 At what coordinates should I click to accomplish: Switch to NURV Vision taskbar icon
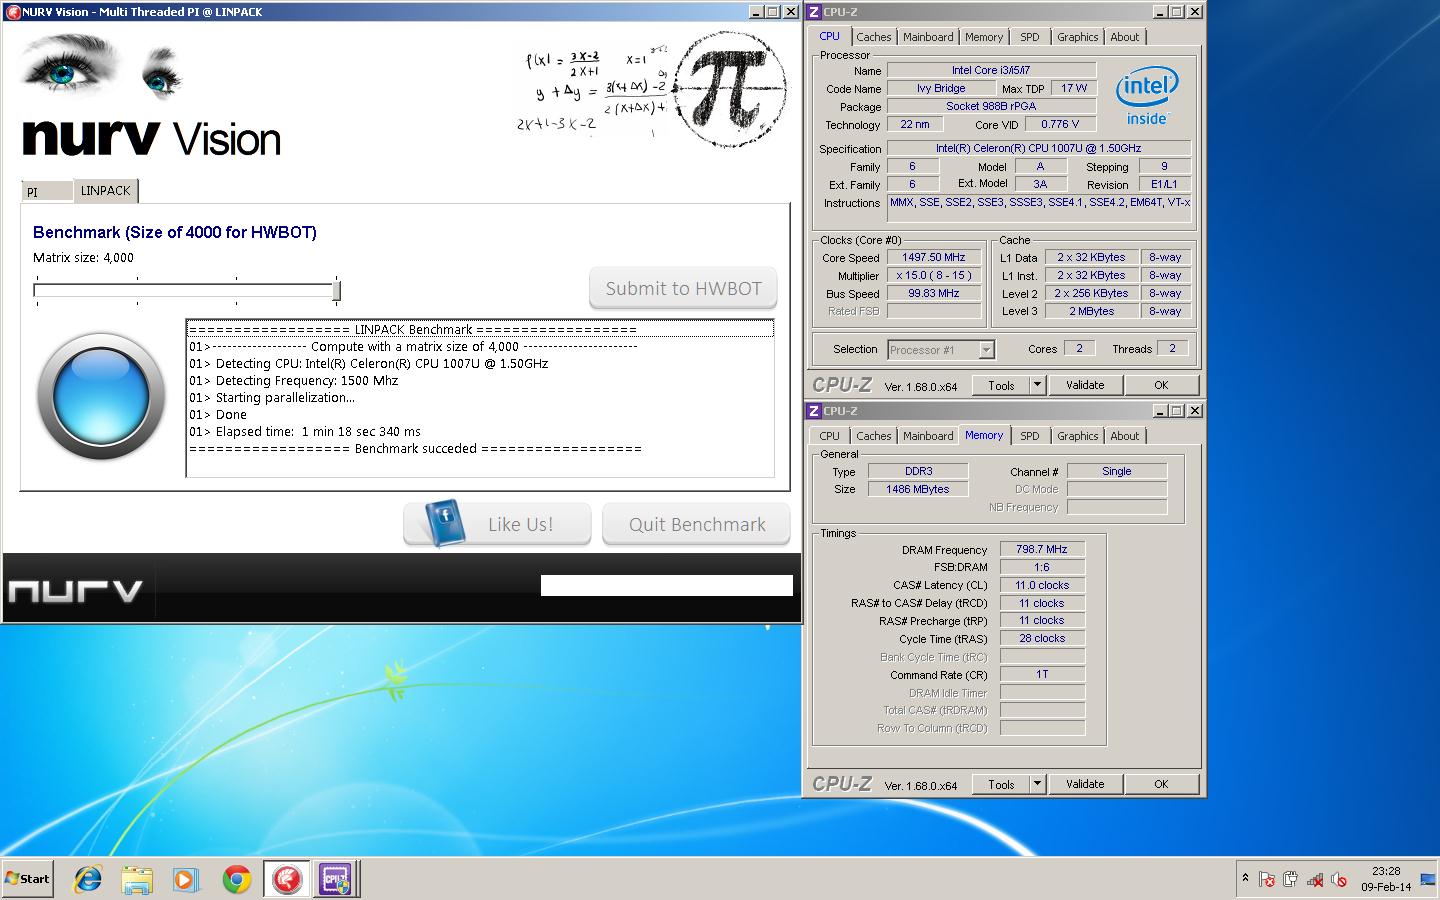coord(287,879)
